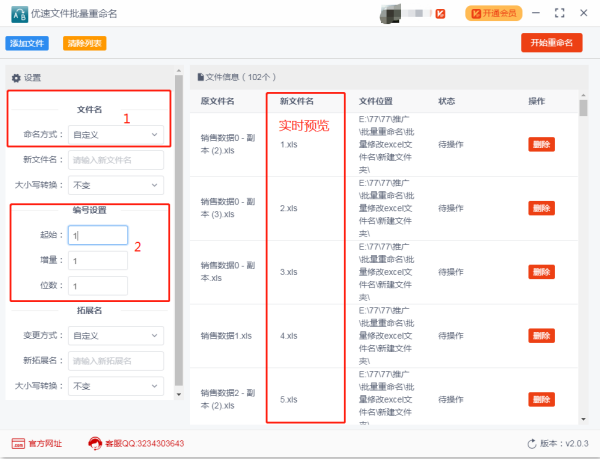Image resolution: width=600 pixels, height=459 pixels.
Task: Click the 新拓展名 input field
Action: (115, 360)
